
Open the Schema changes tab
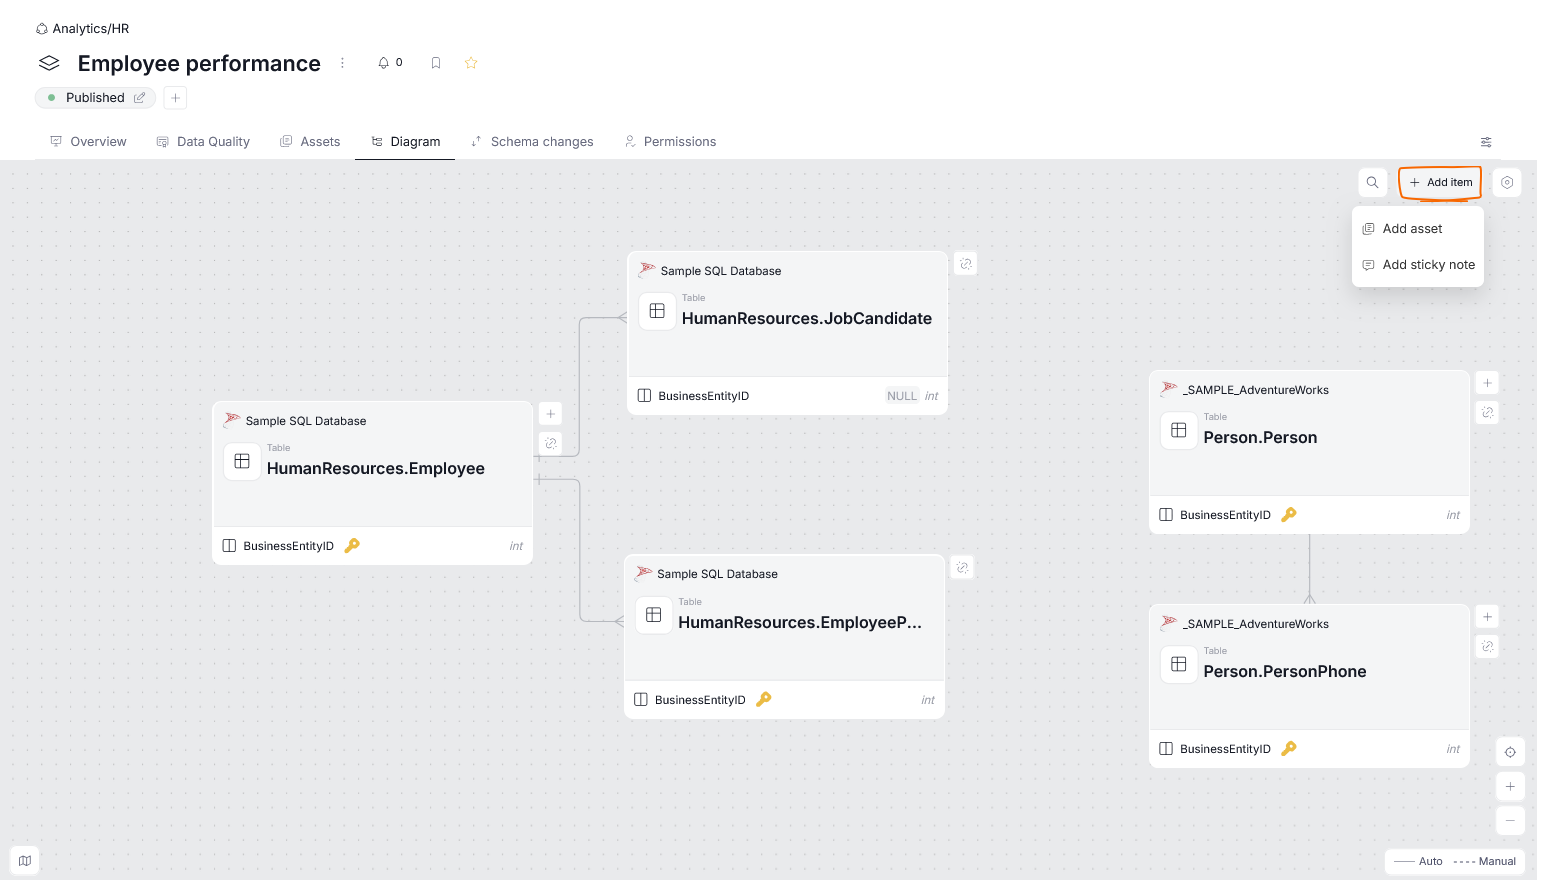532,142
